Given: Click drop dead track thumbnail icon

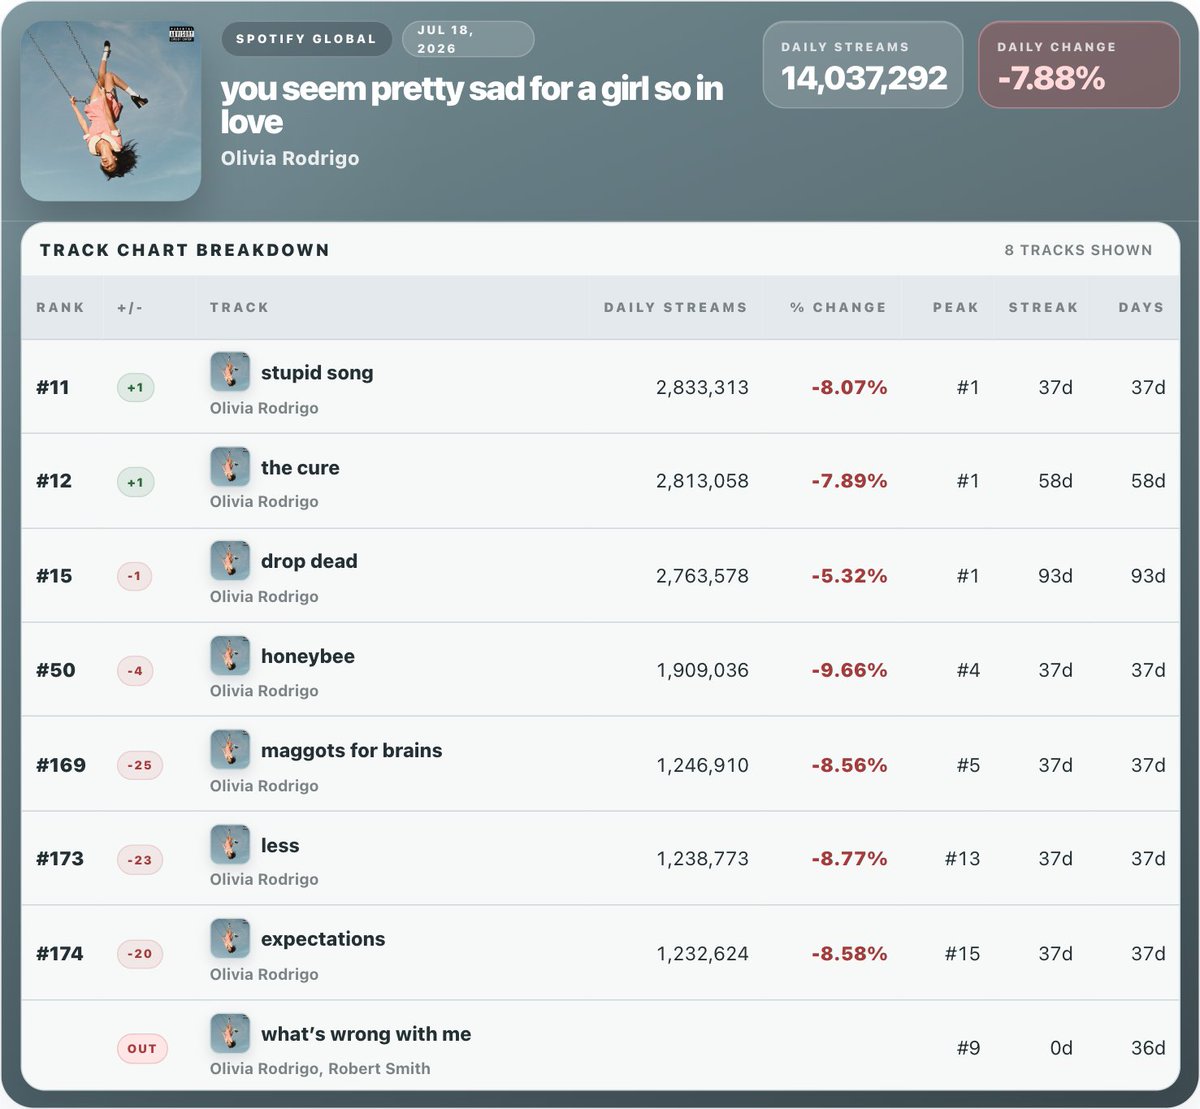Looking at the screenshot, I should pyautogui.click(x=230, y=561).
